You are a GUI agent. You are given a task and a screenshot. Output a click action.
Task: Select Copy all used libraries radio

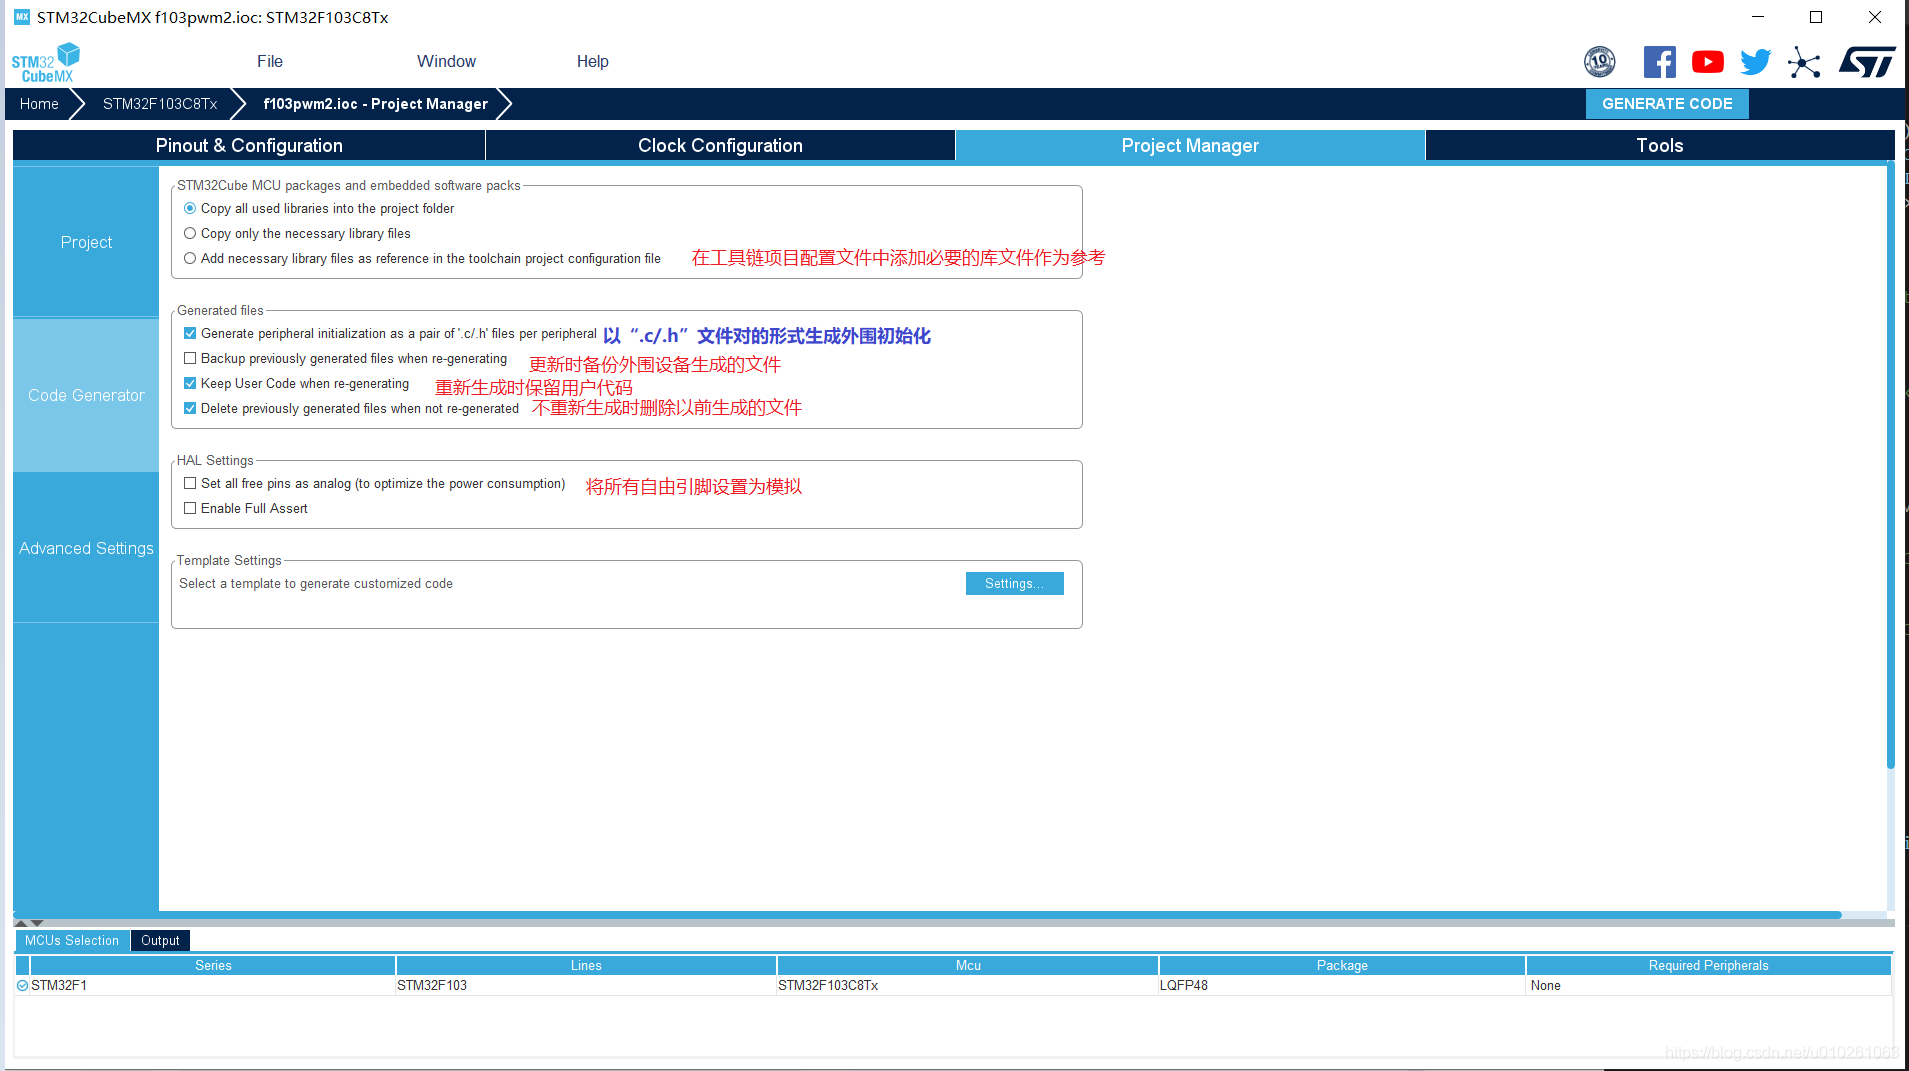coord(190,208)
